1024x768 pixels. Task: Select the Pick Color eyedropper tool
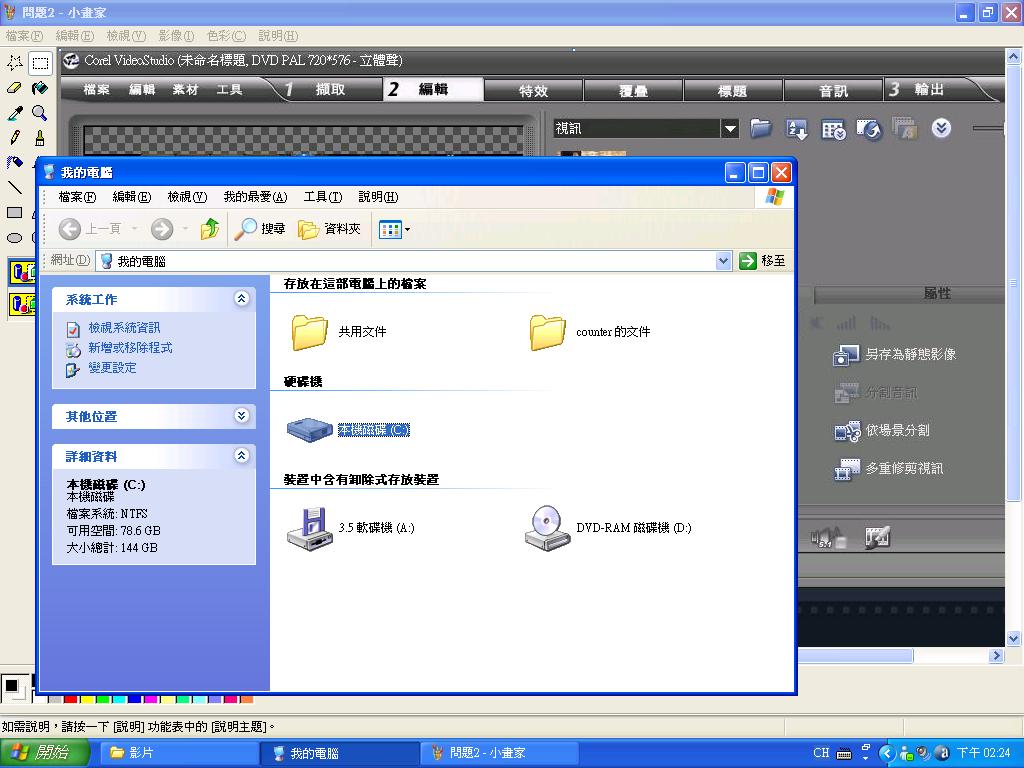[x=15, y=112]
